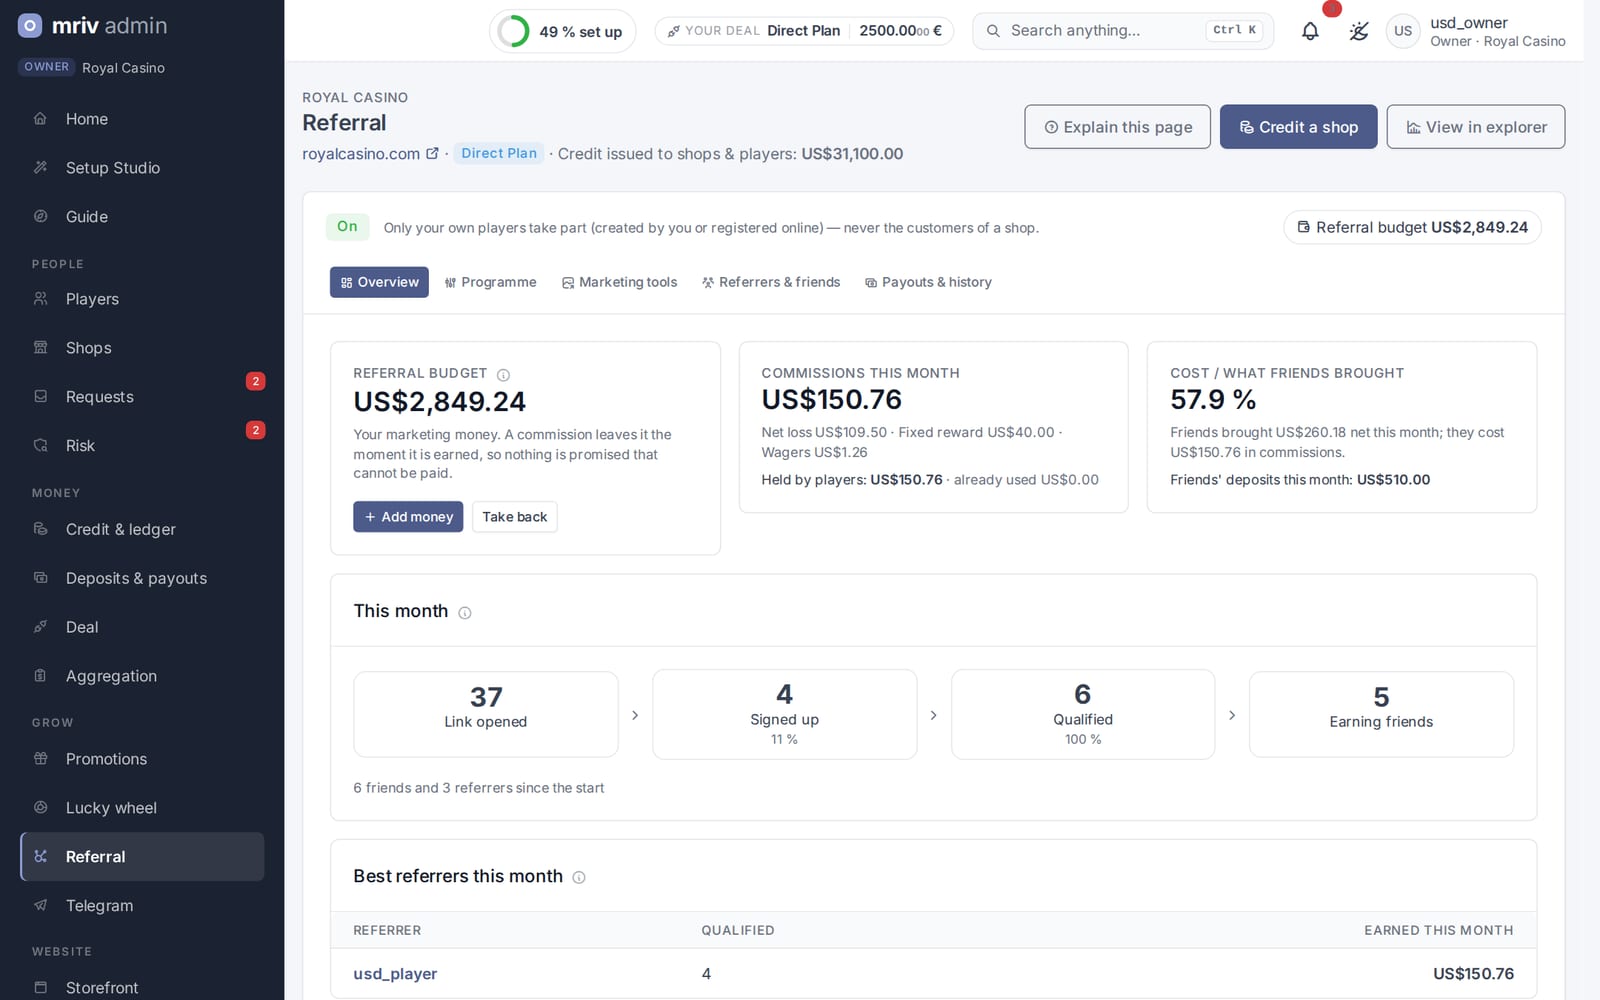
Task: Click the Your Deal Direct Plan pill
Action: [804, 31]
